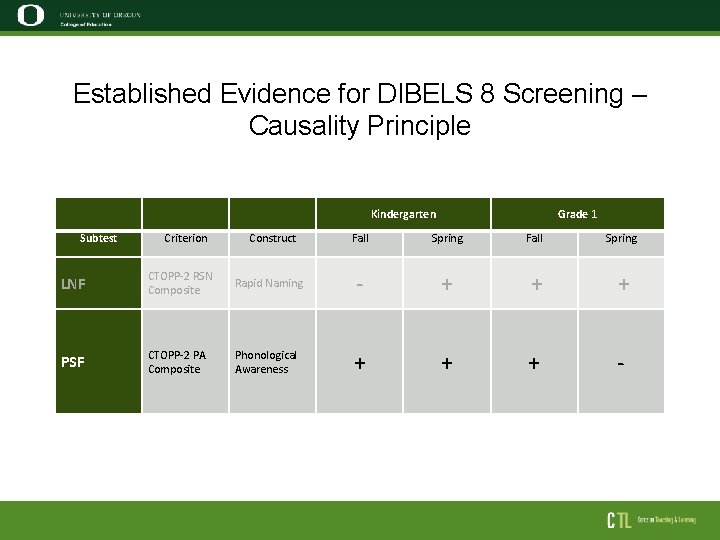Viewport: 720px width, 540px height.
Task: Select the Criterion column header
Action: click(186, 244)
